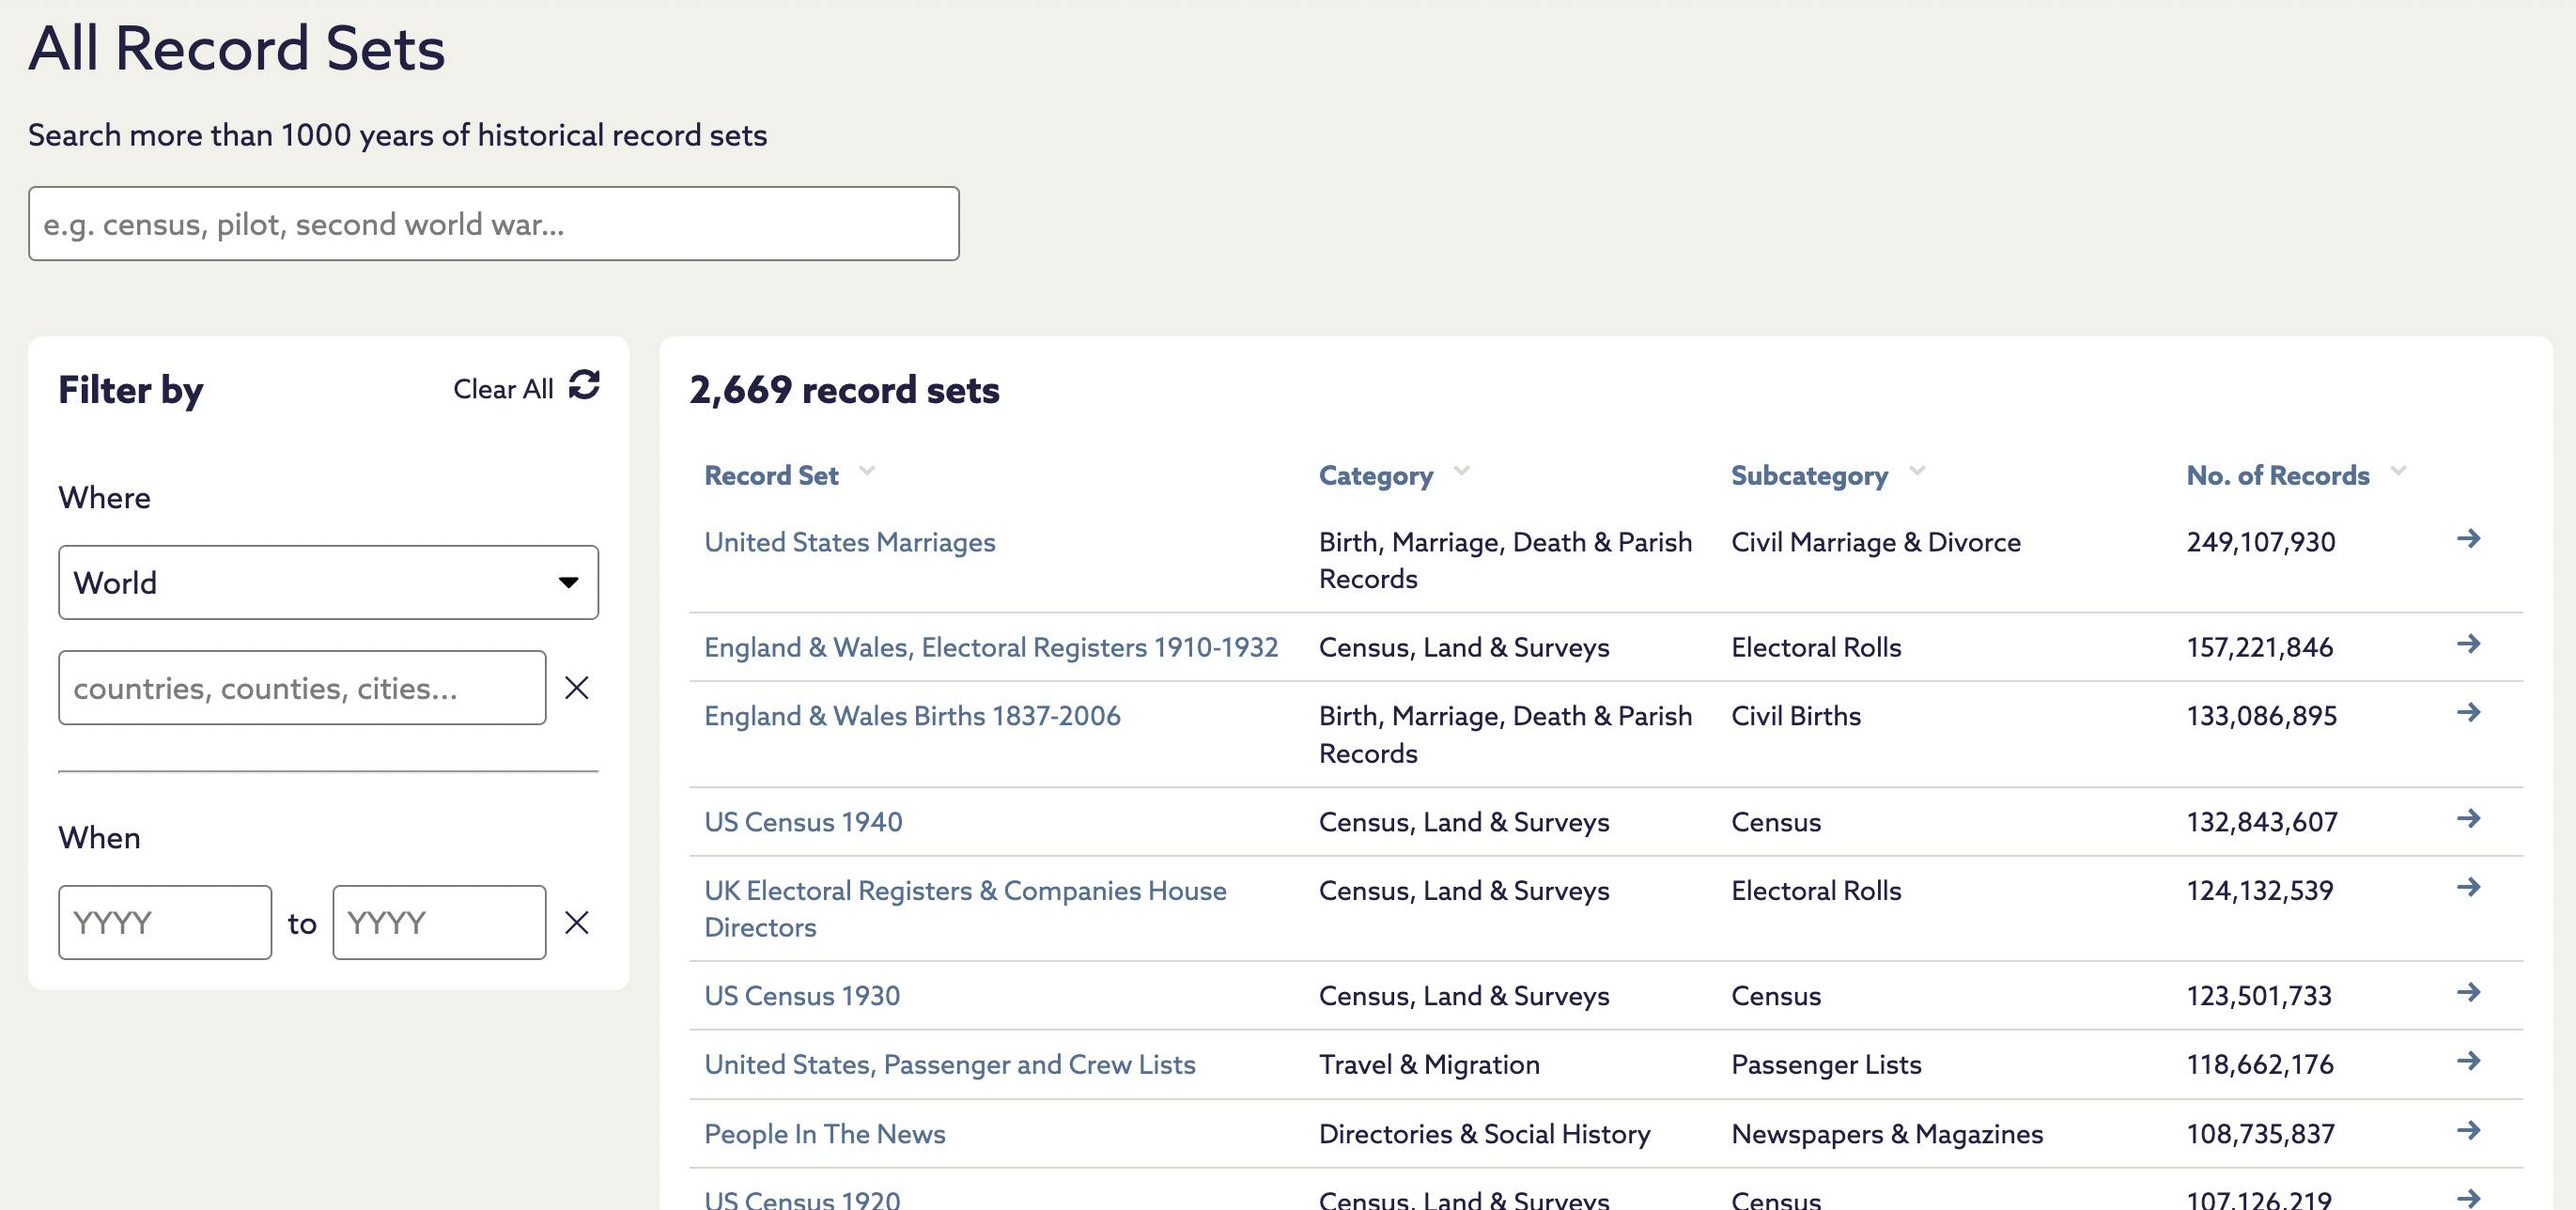Select the 124,132,539 record count

2259,890
